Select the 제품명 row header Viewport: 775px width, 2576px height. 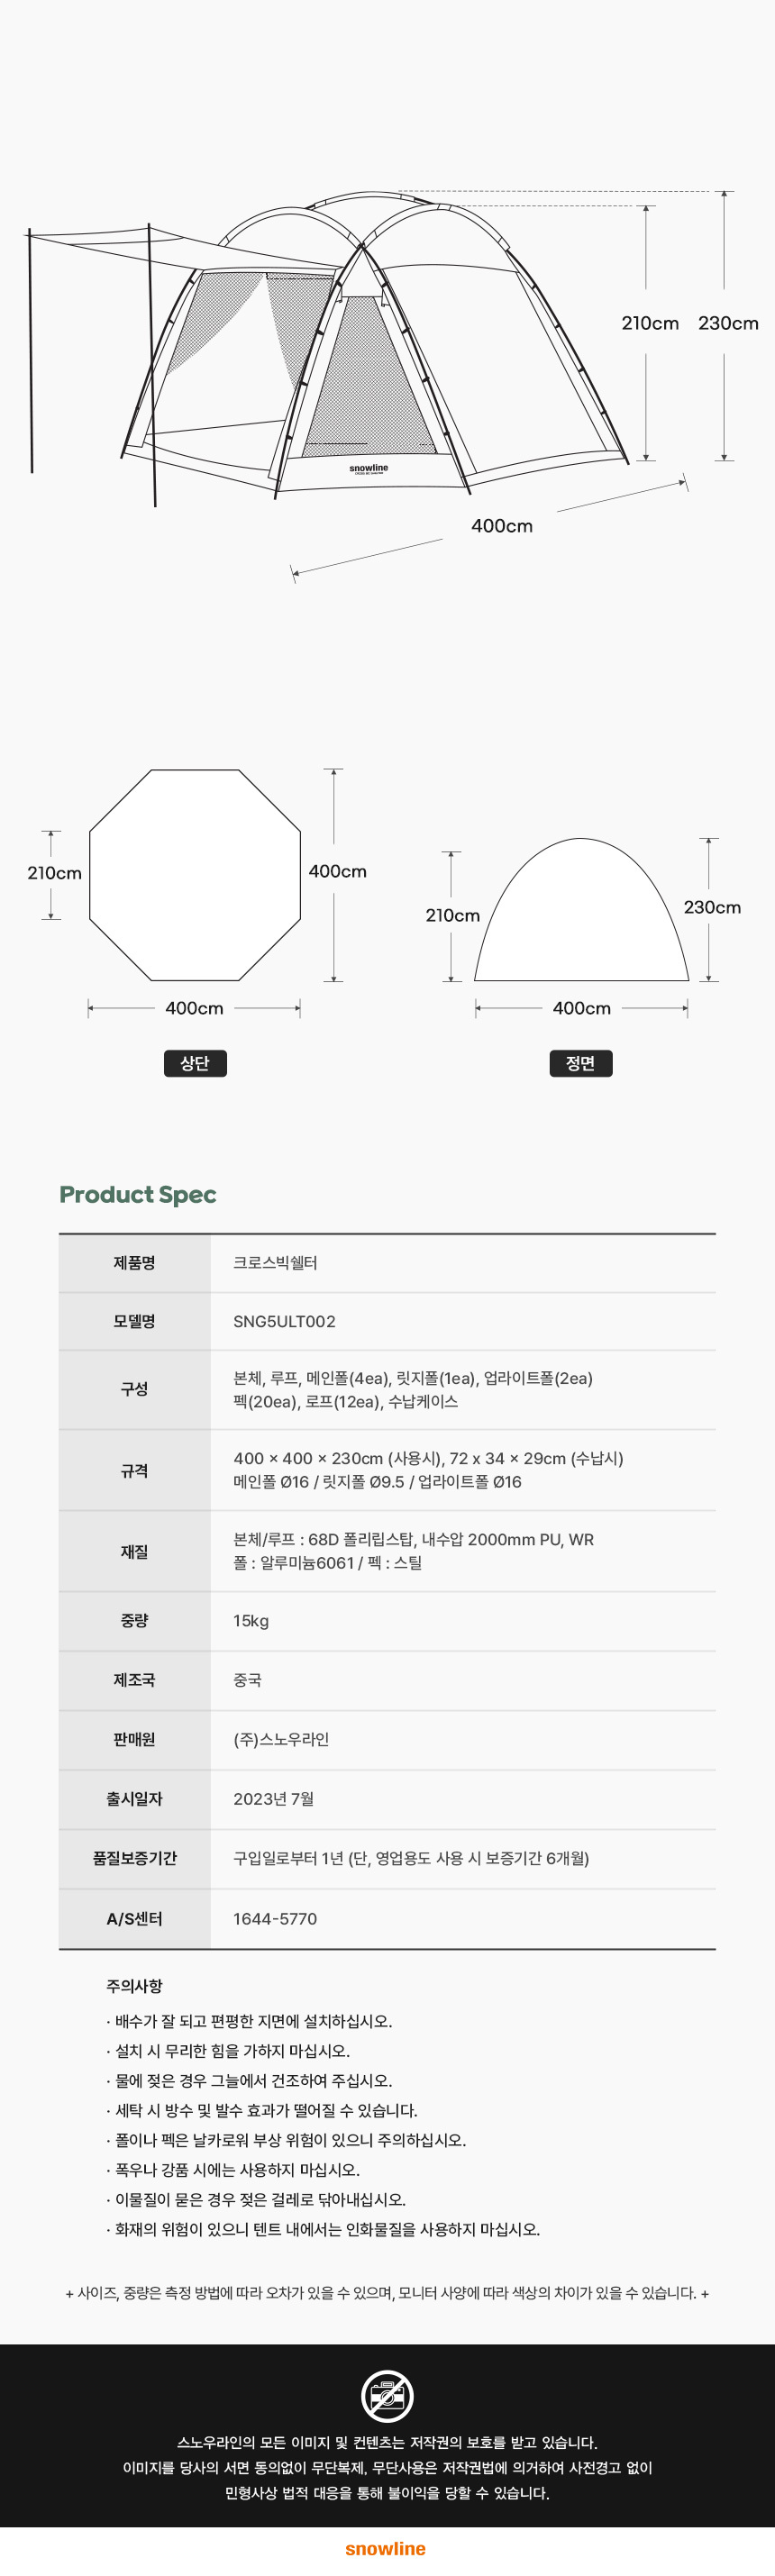point(134,1263)
